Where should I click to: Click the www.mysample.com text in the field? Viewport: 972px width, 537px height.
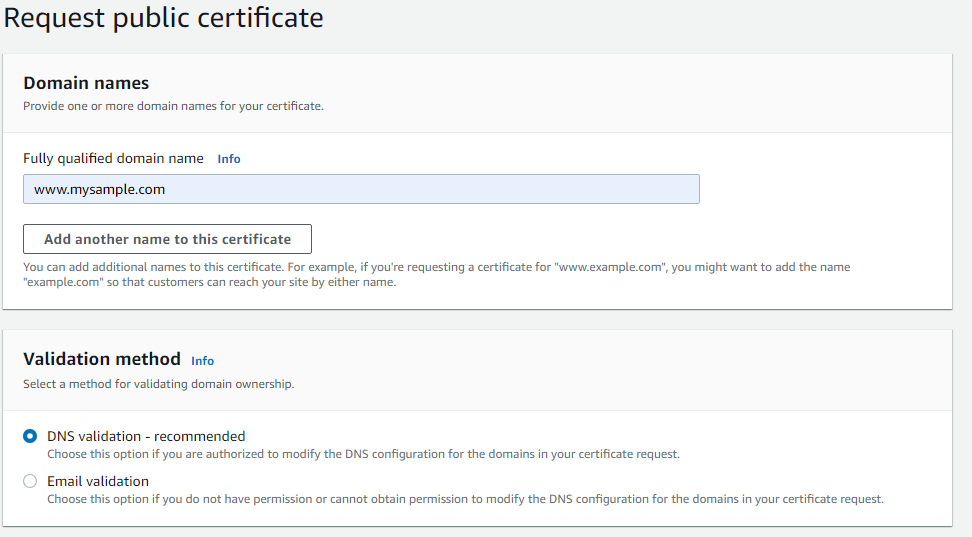99,189
